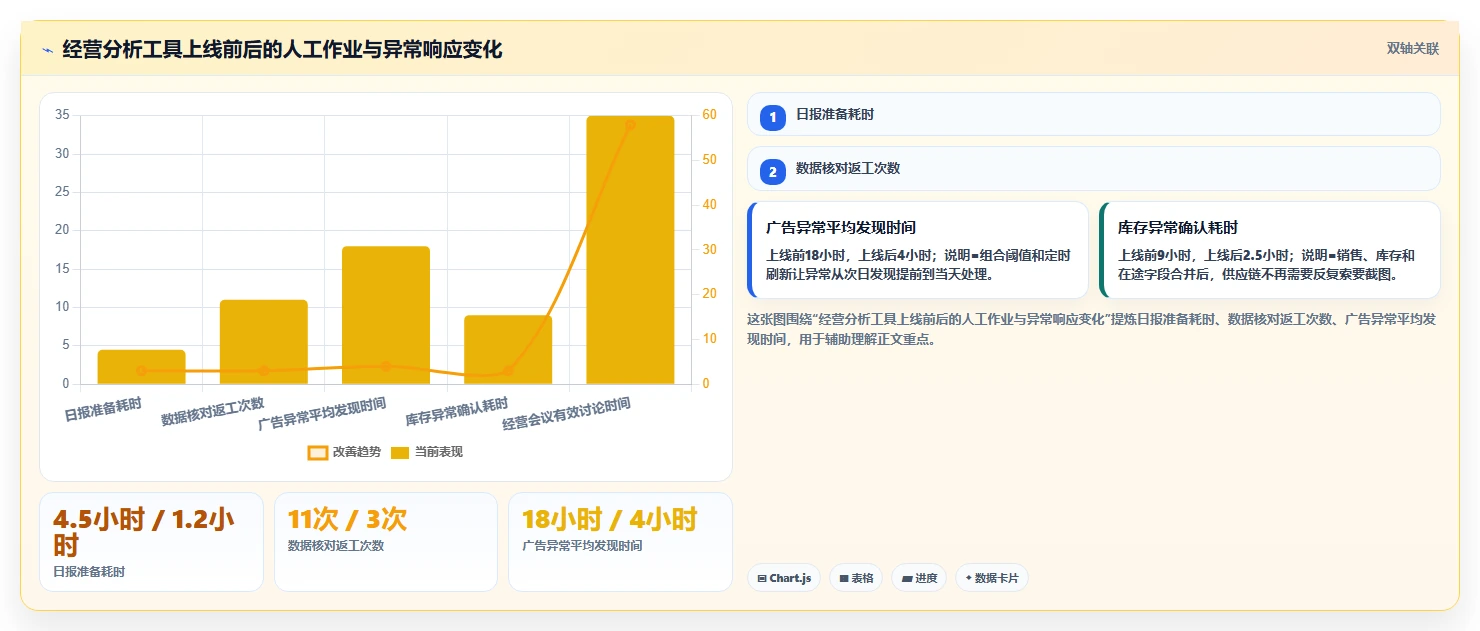The width and height of the screenshot is (1480, 631).
Task: Click the 11次 / 3次 stat card
Action: click(386, 542)
